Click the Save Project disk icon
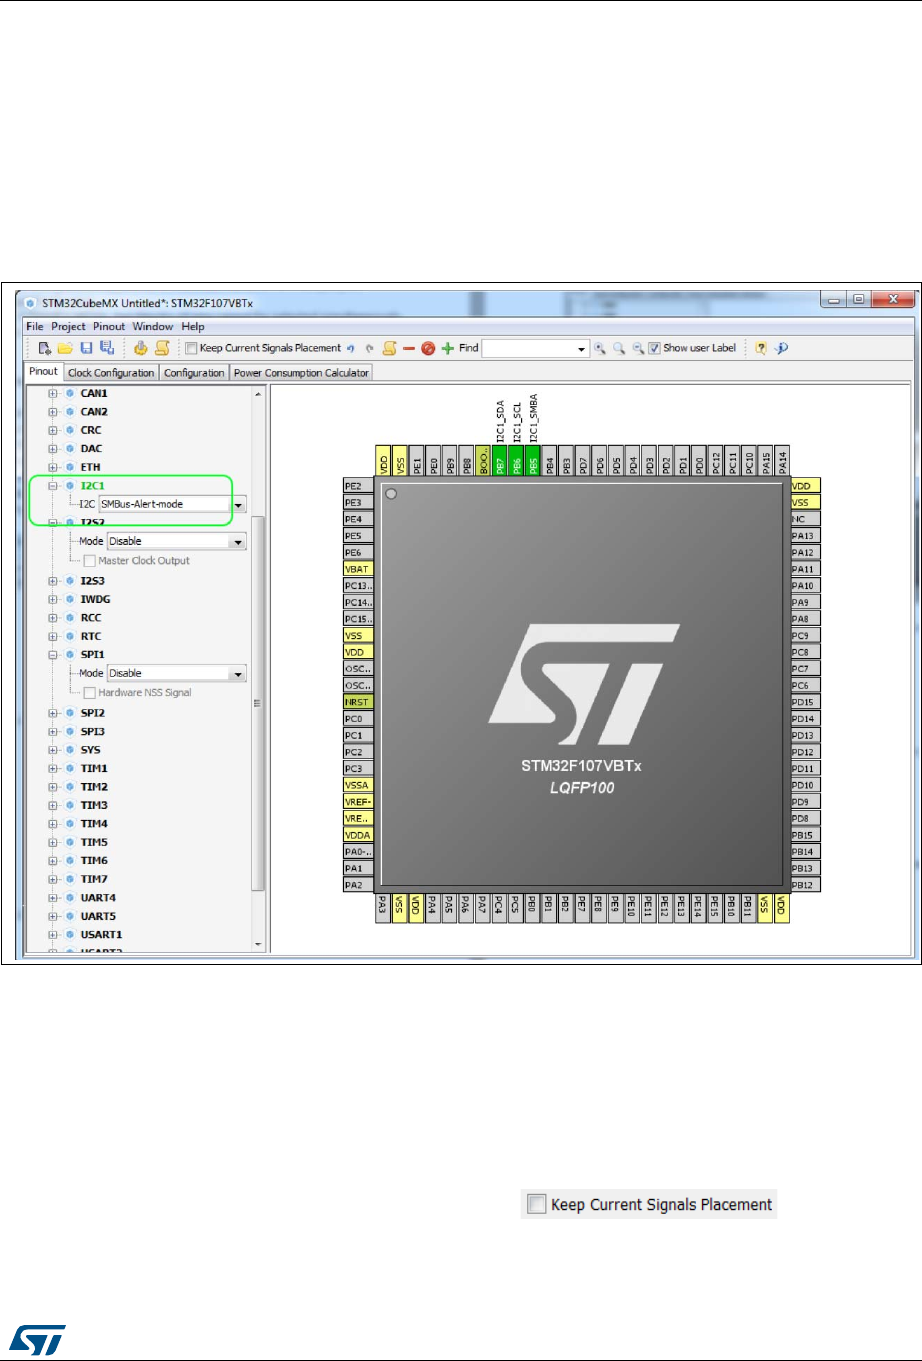Viewport: 922px width, 1361px height. (86, 348)
